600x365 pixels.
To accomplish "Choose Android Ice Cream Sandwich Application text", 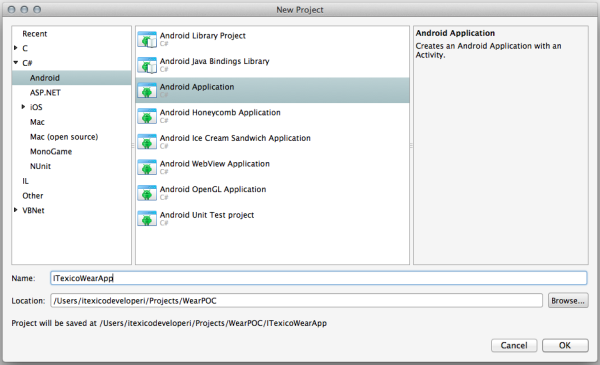I will point(235,138).
